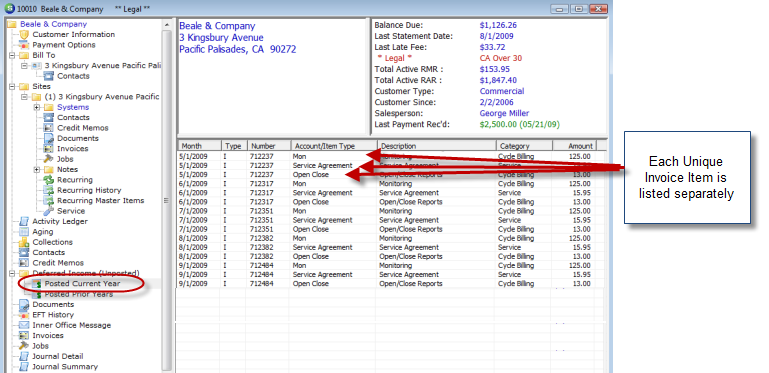
Task: Click the Payment Options icon
Action: 24,45
